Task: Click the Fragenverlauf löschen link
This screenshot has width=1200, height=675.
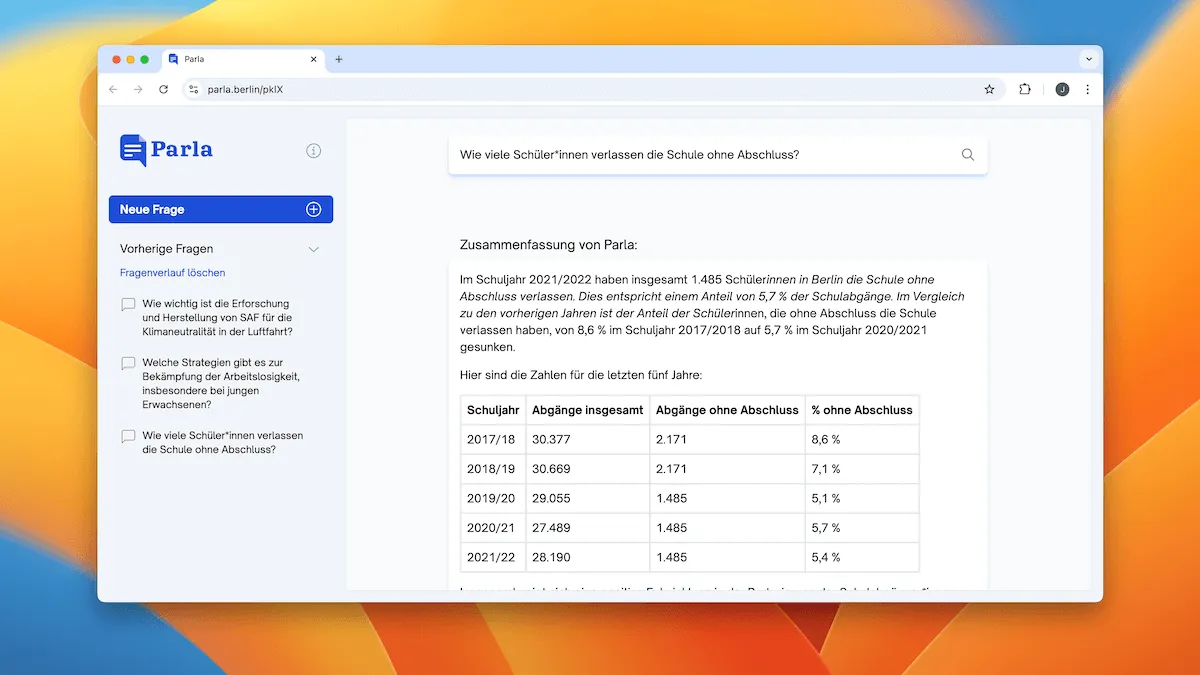Action: click(x=172, y=273)
